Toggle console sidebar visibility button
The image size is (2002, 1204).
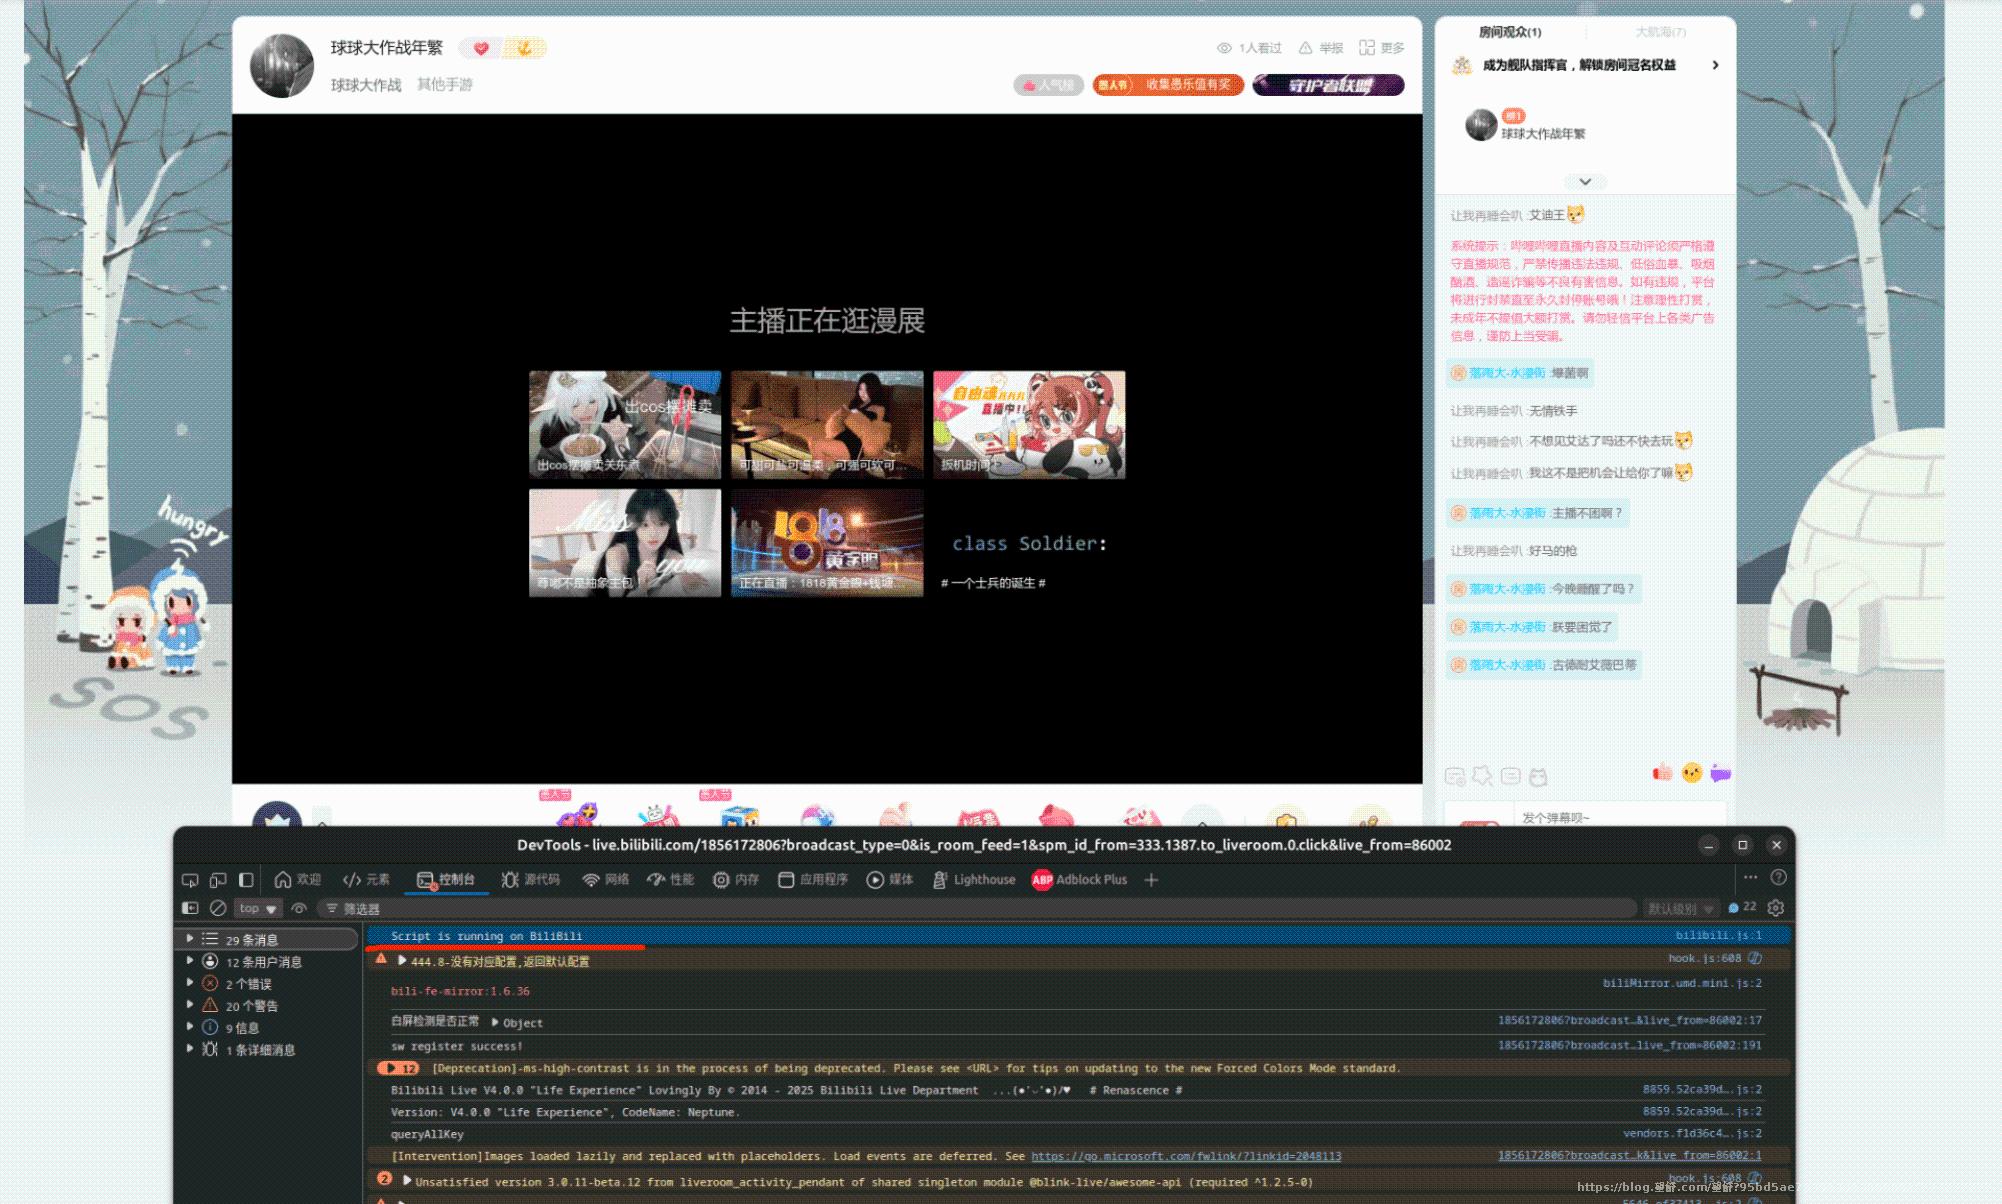(x=190, y=908)
